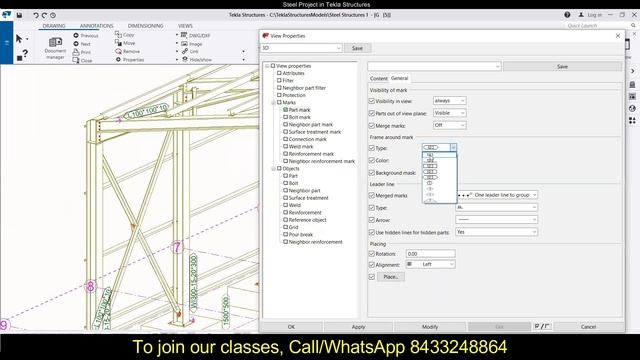Open Document manager
The image size is (640, 360).
56,48
